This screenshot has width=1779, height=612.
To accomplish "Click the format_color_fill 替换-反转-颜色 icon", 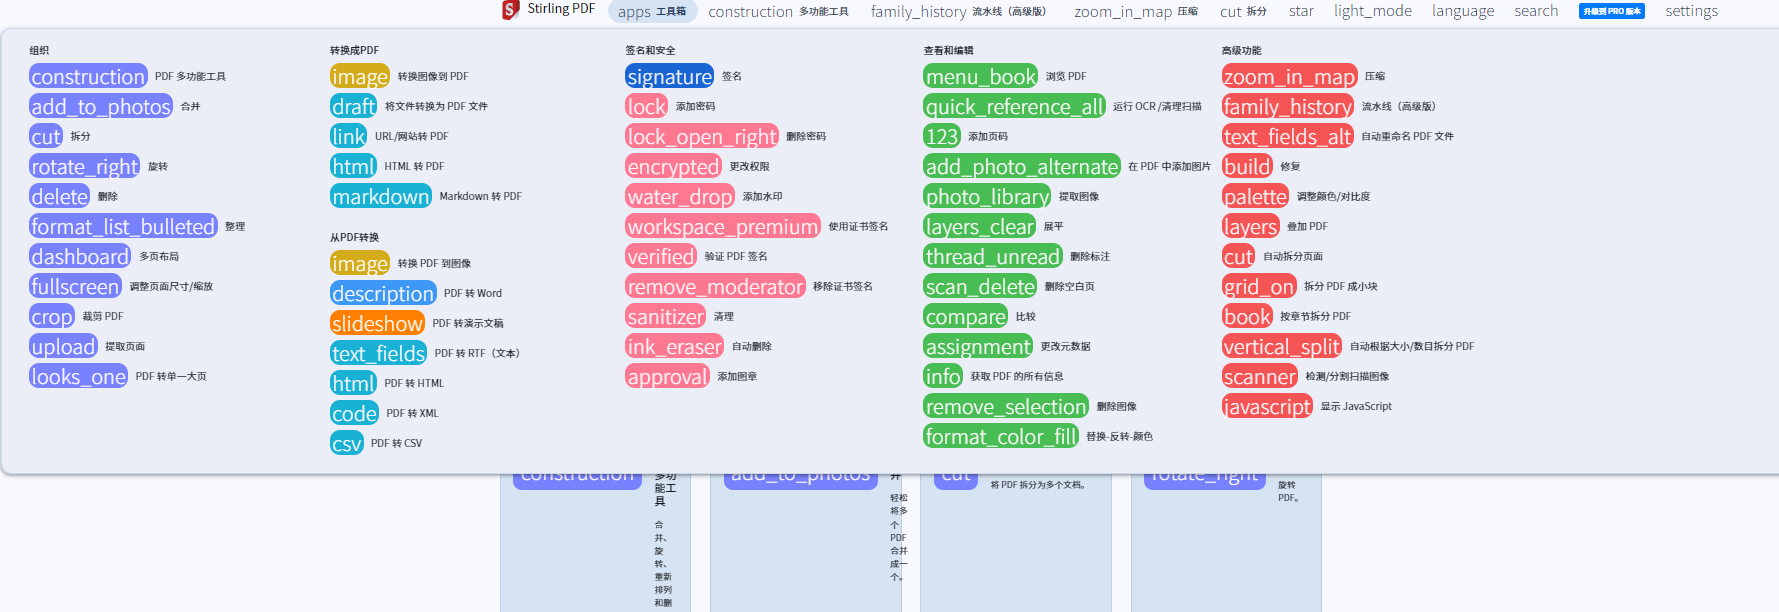I will pos(1001,437).
